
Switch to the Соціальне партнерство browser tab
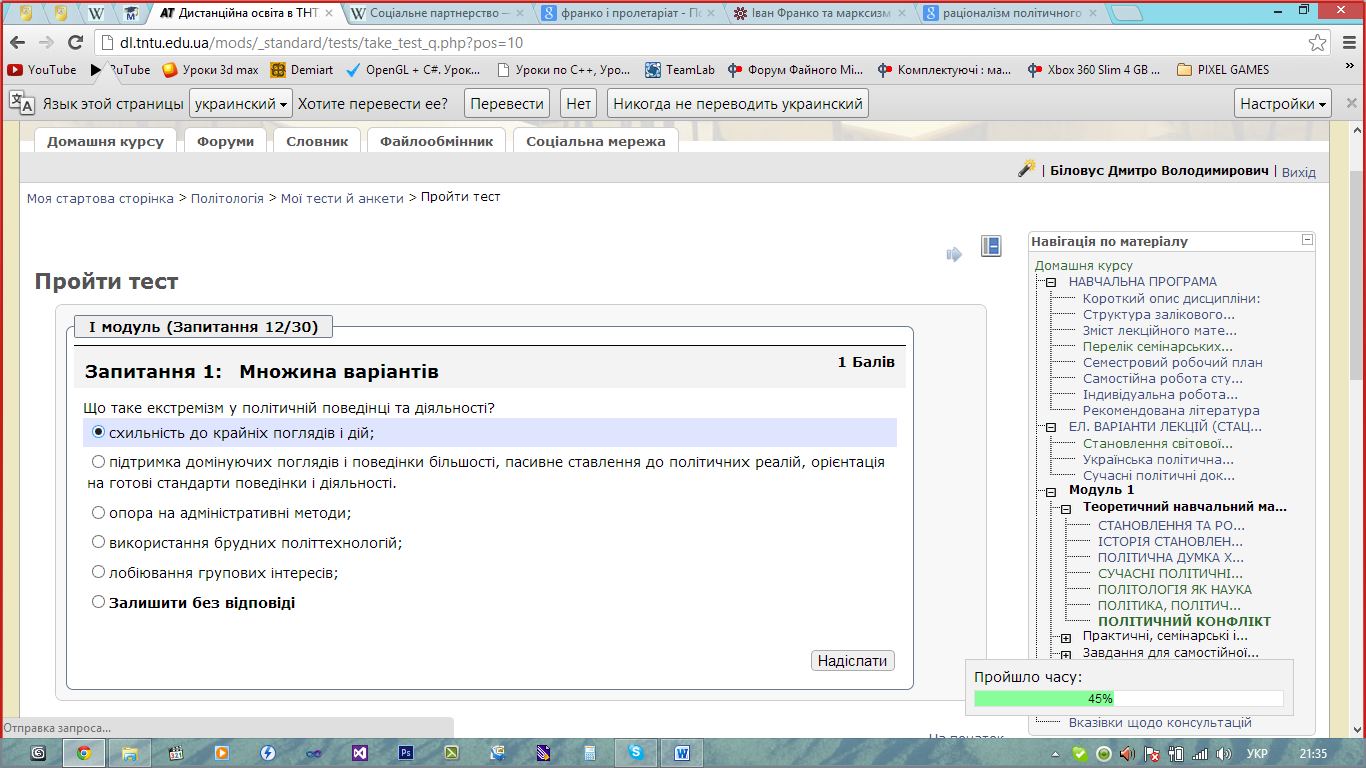coord(435,14)
